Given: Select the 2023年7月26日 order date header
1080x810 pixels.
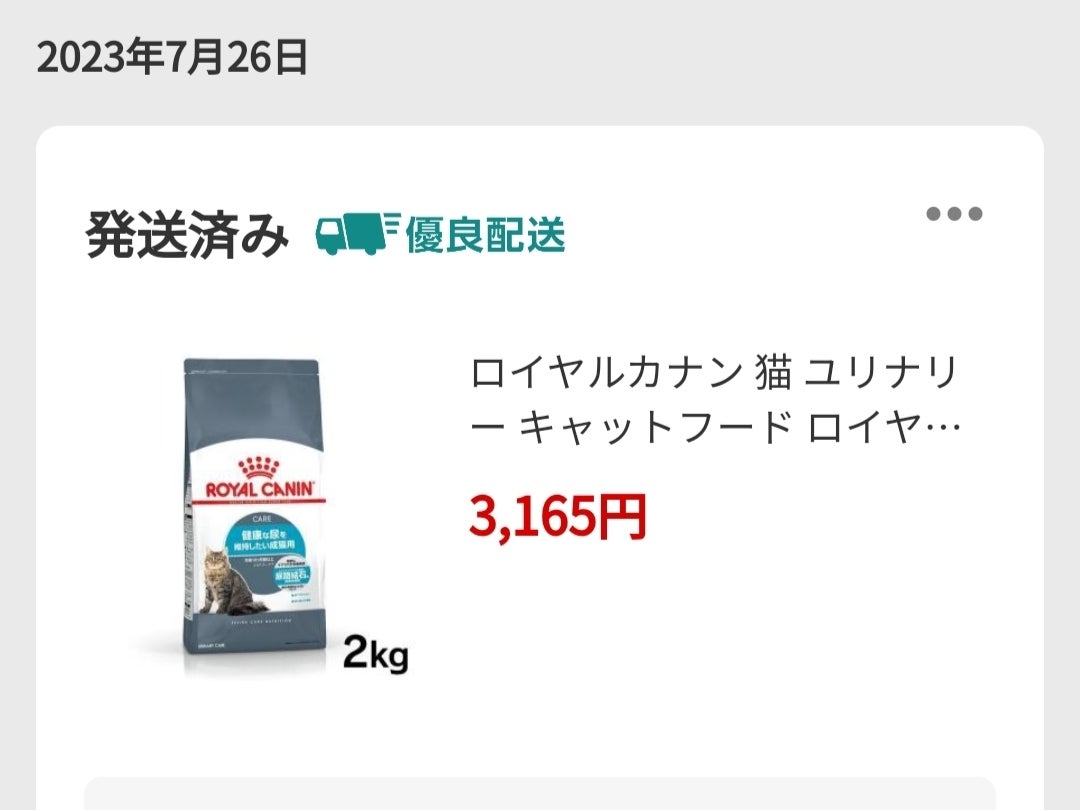Looking at the screenshot, I should pyautogui.click(x=172, y=57).
